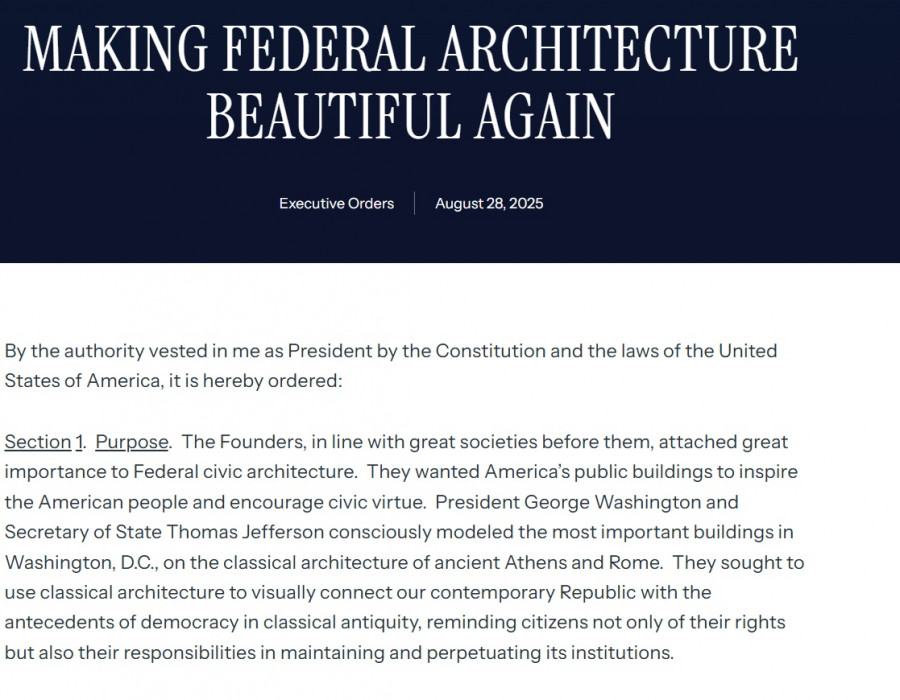Click the 'Beautiful Again' headline line
The height and width of the screenshot is (700, 900).
(410, 116)
